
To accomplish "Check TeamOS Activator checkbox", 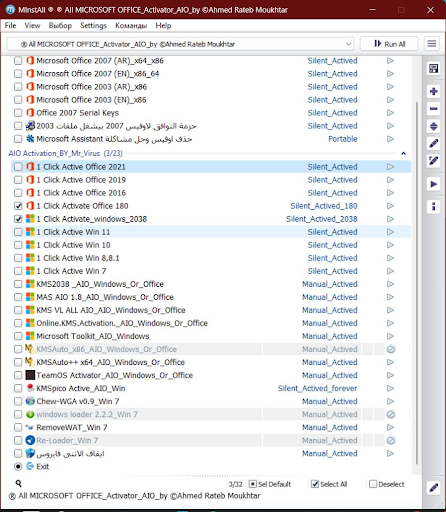I will point(18,375).
